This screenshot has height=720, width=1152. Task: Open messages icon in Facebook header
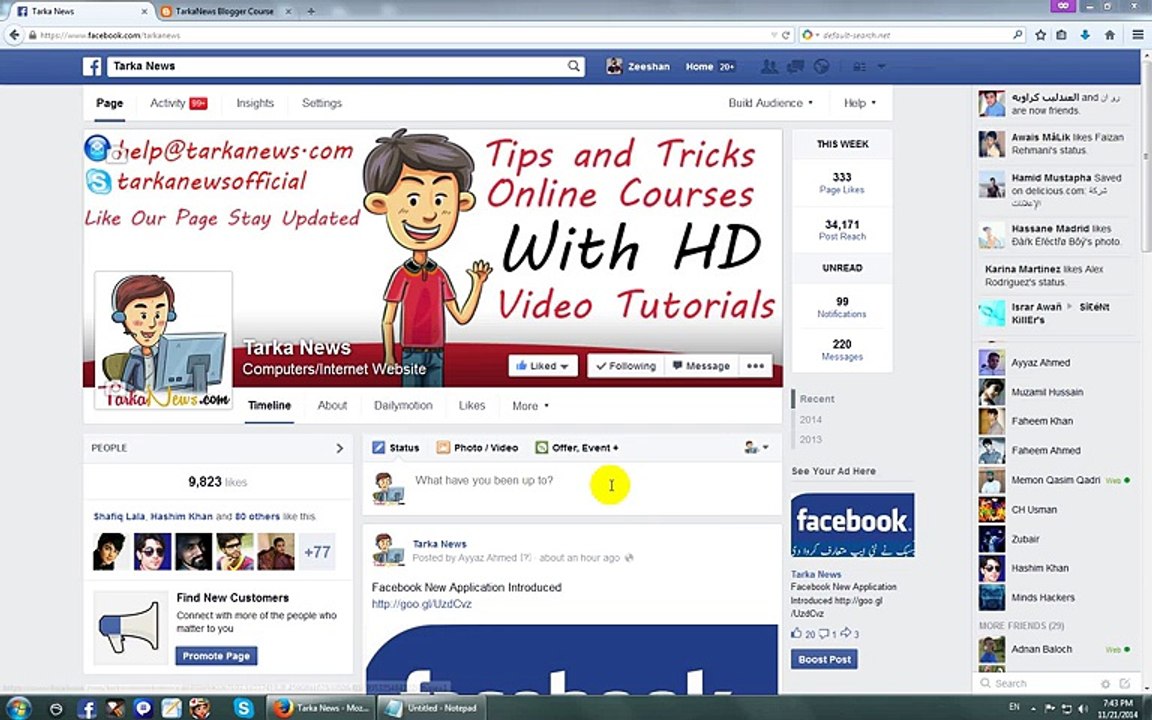796,66
